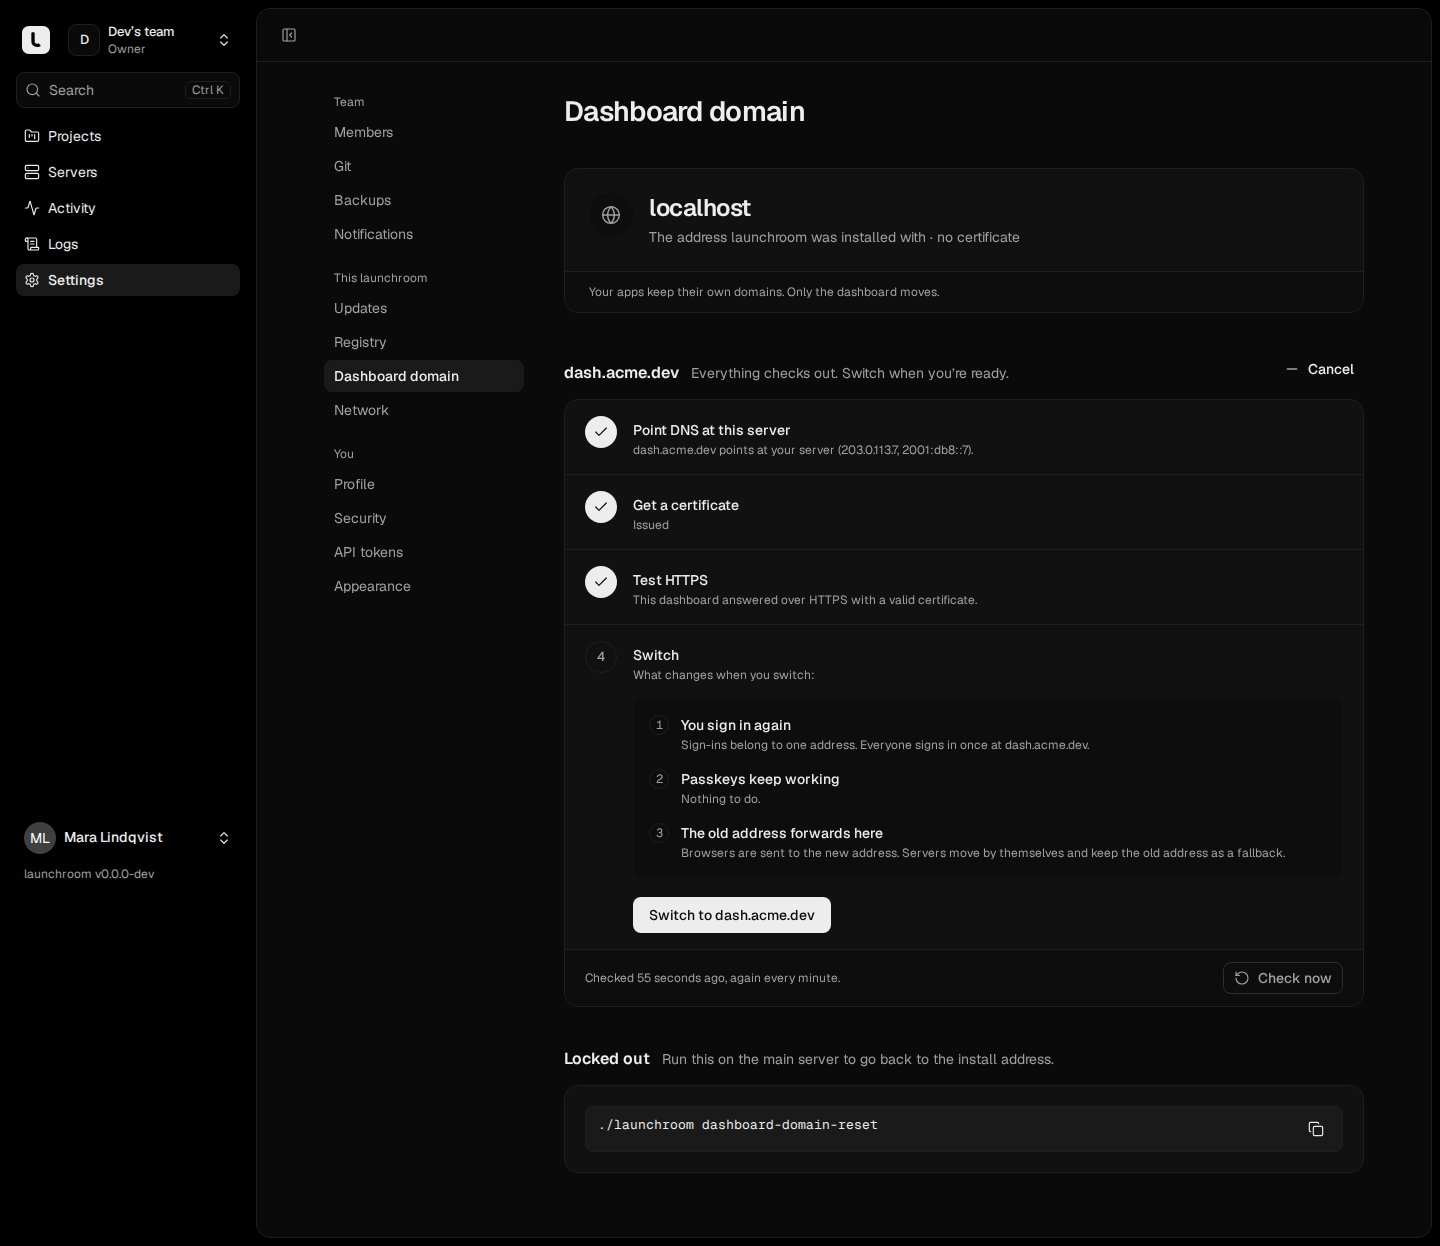Viewport: 1440px width, 1246px height.
Task: Click the dash.acme.dev heading text
Action: 621,372
